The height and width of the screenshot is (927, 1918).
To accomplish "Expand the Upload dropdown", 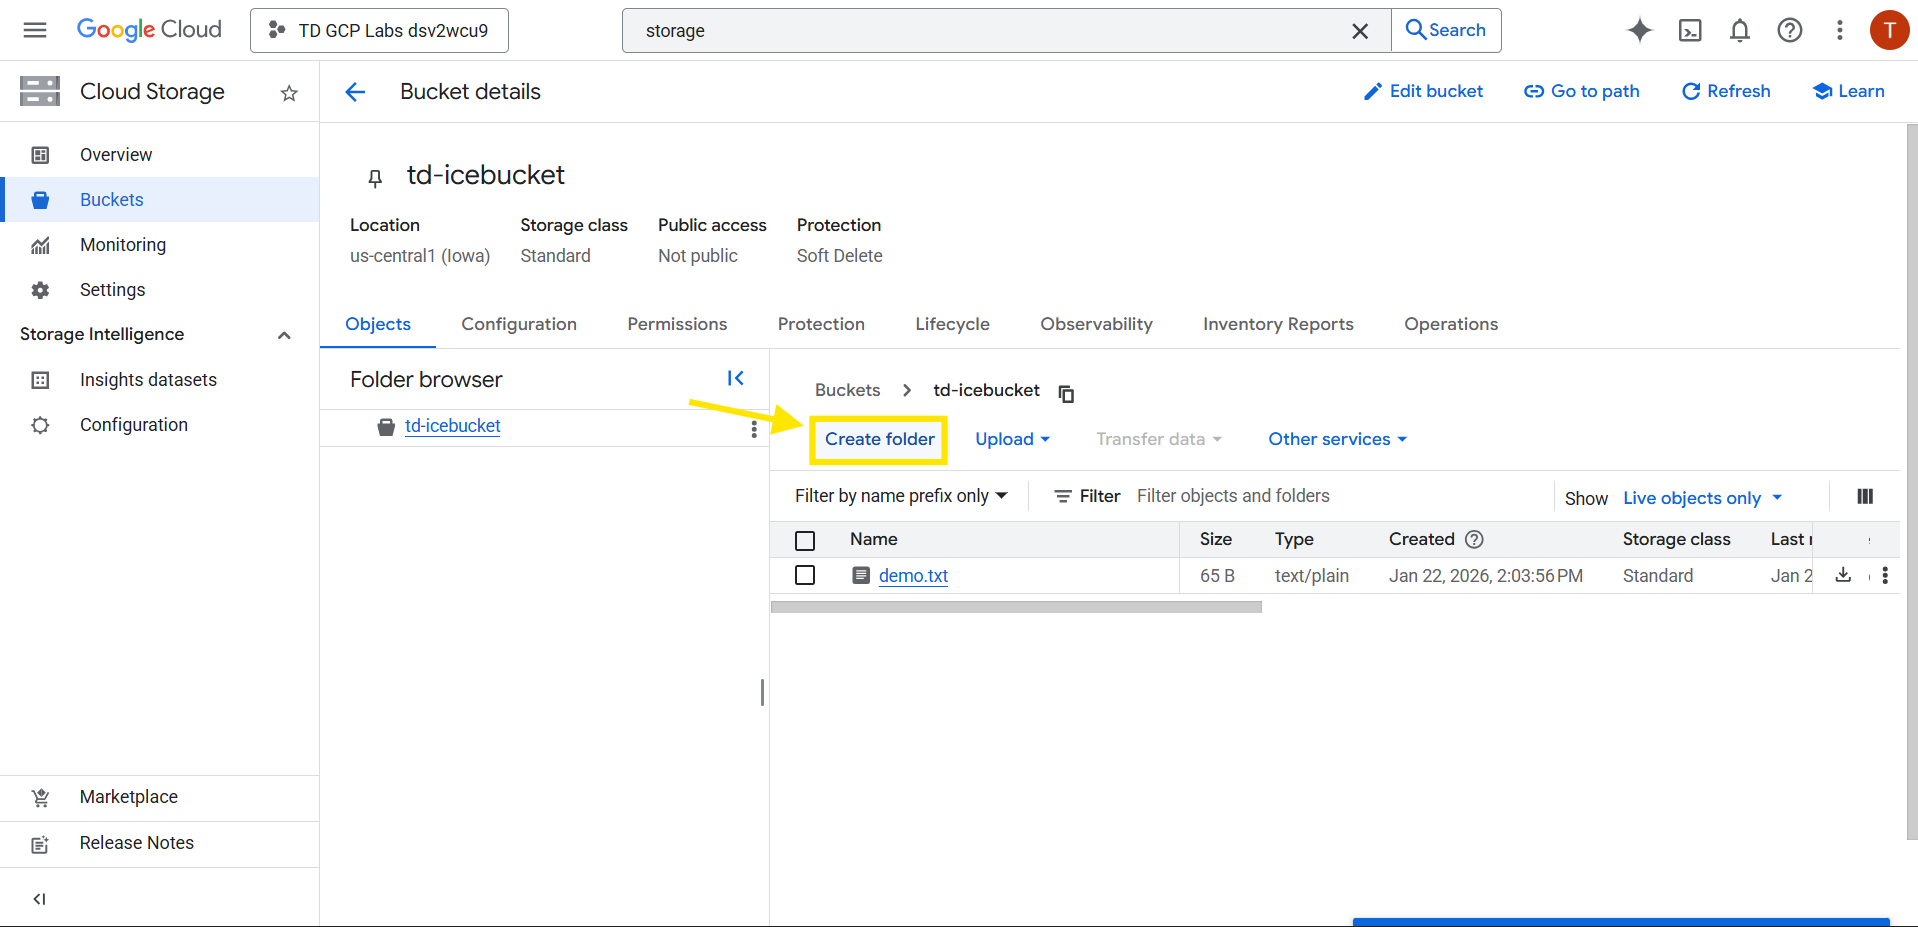I will tap(1012, 439).
